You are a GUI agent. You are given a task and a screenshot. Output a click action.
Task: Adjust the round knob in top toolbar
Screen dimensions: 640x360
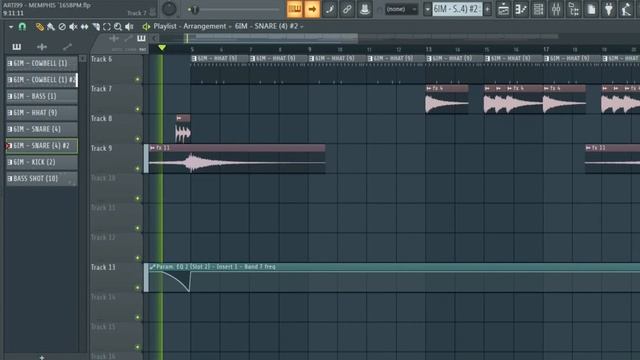coord(169,9)
